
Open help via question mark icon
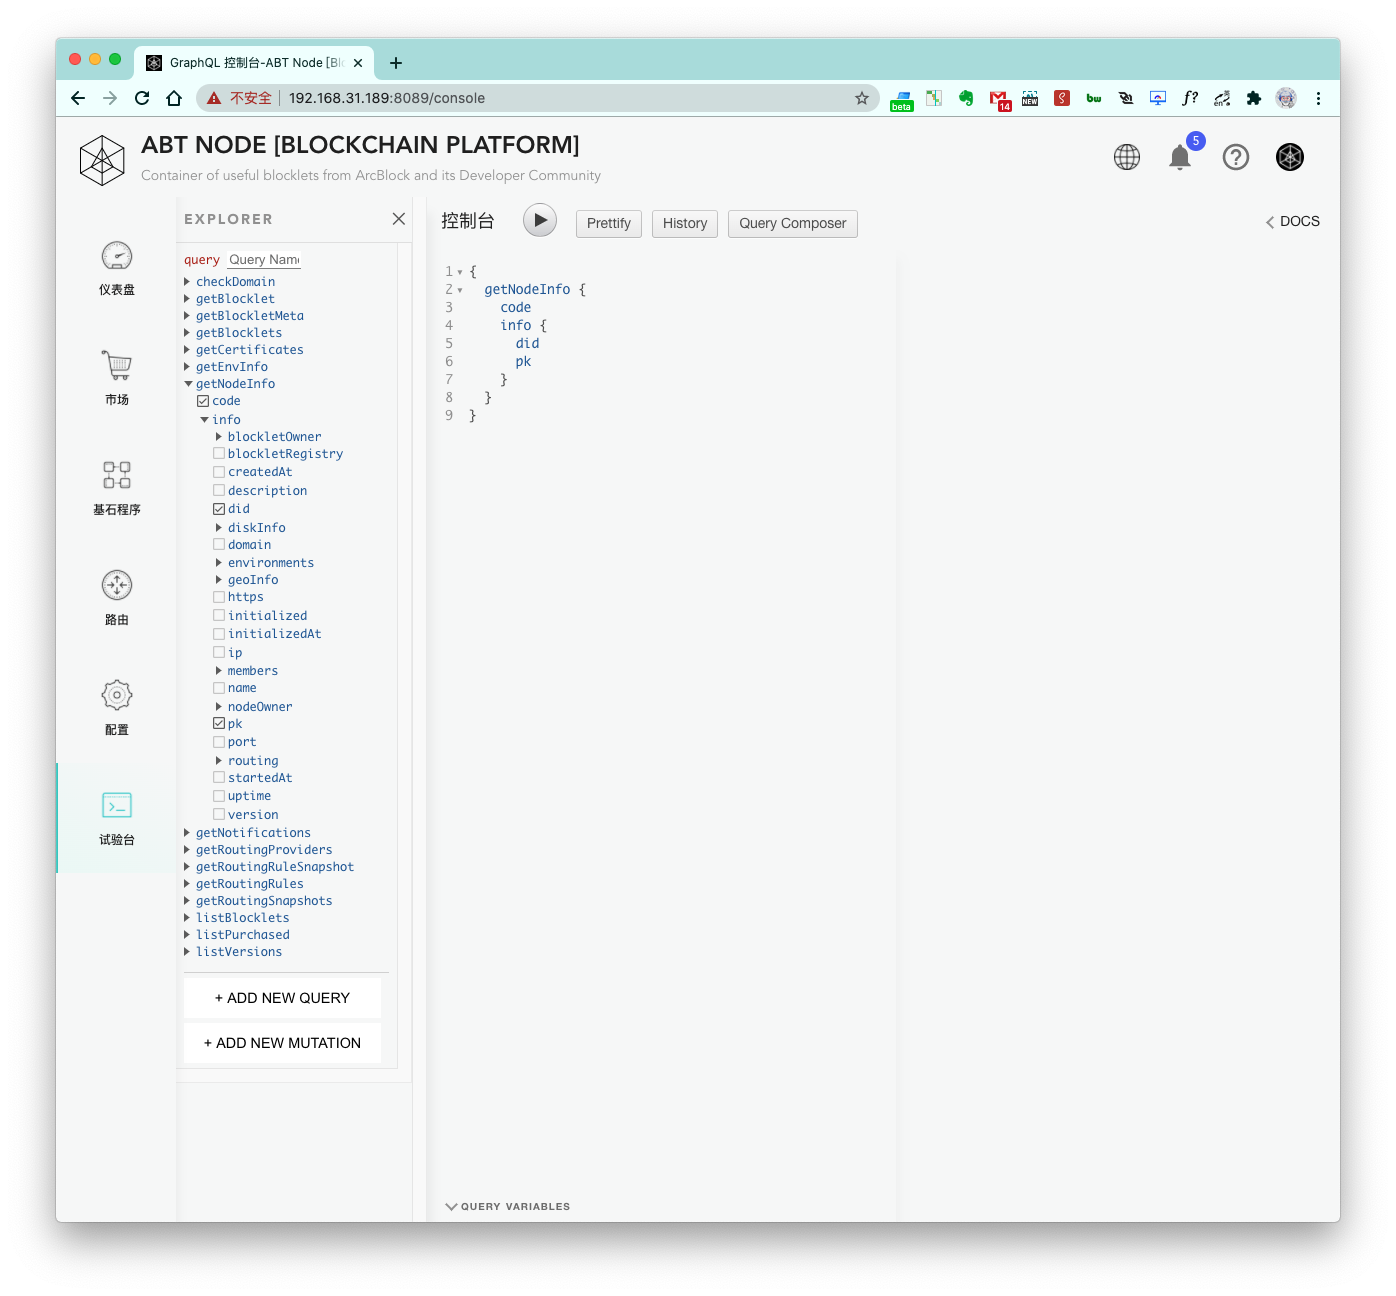(x=1236, y=158)
